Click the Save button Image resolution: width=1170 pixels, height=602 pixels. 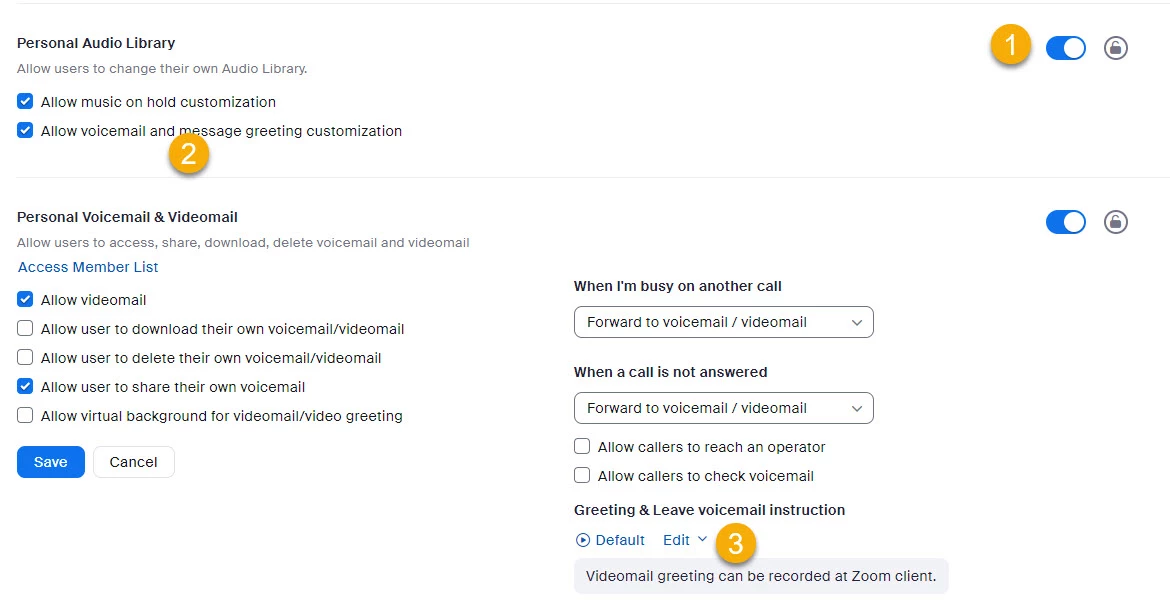click(x=50, y=462)
